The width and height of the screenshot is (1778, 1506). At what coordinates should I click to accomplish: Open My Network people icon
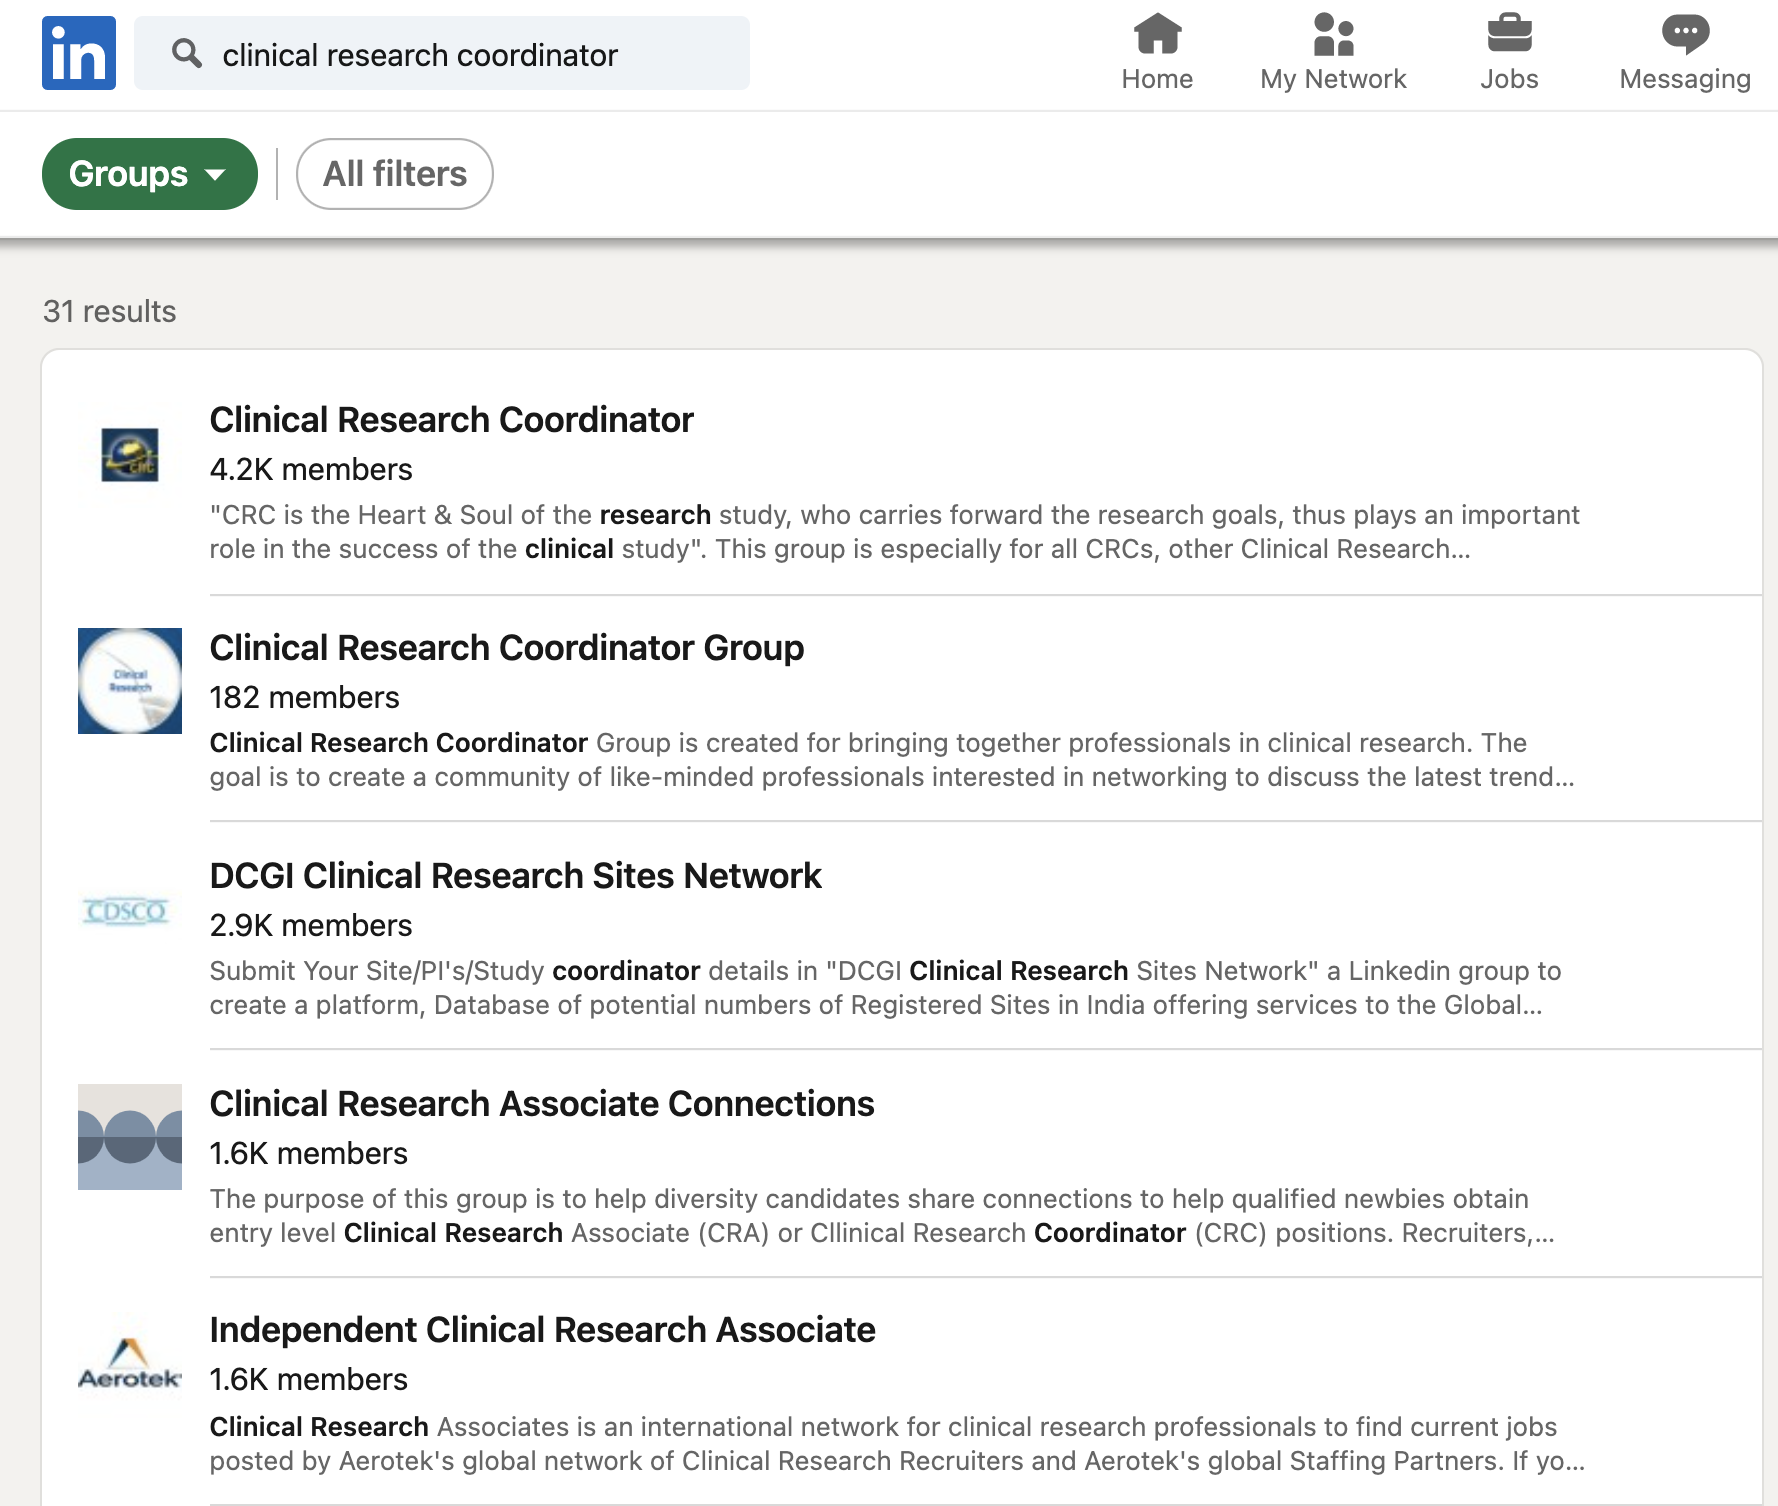1333,33
